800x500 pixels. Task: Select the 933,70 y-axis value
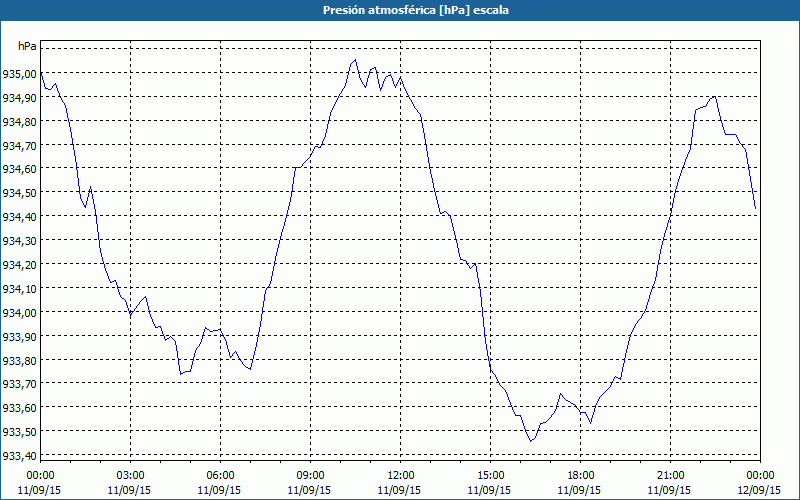(19, 384)
